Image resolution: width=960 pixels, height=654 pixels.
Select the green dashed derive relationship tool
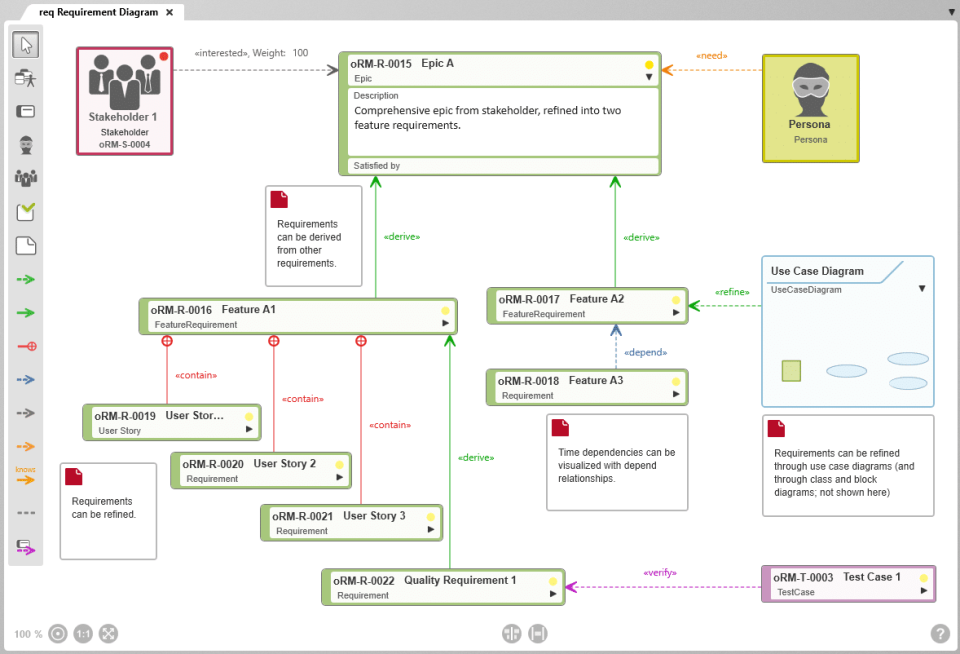pos(25,279)
